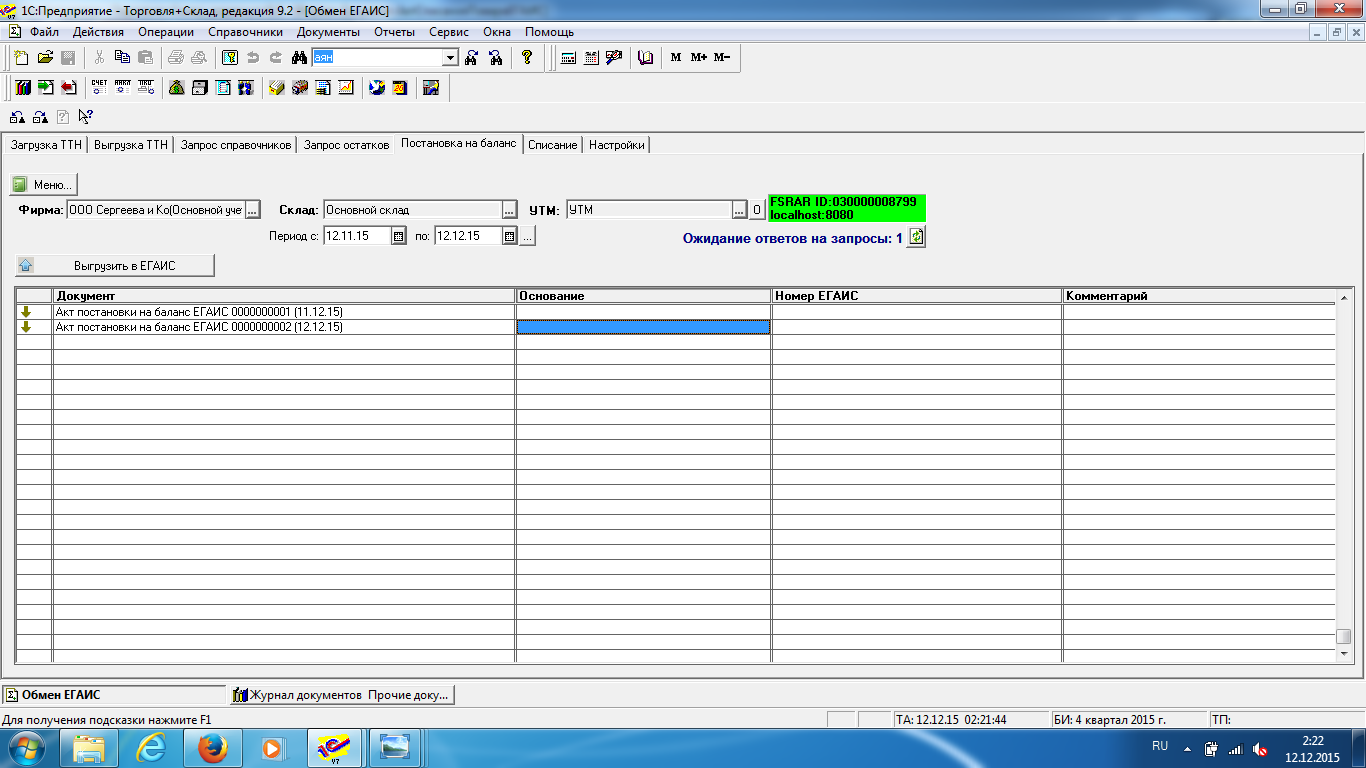Click the Find previous binoculars icon
The image size is (1366, 768).
tap(495, 58)
